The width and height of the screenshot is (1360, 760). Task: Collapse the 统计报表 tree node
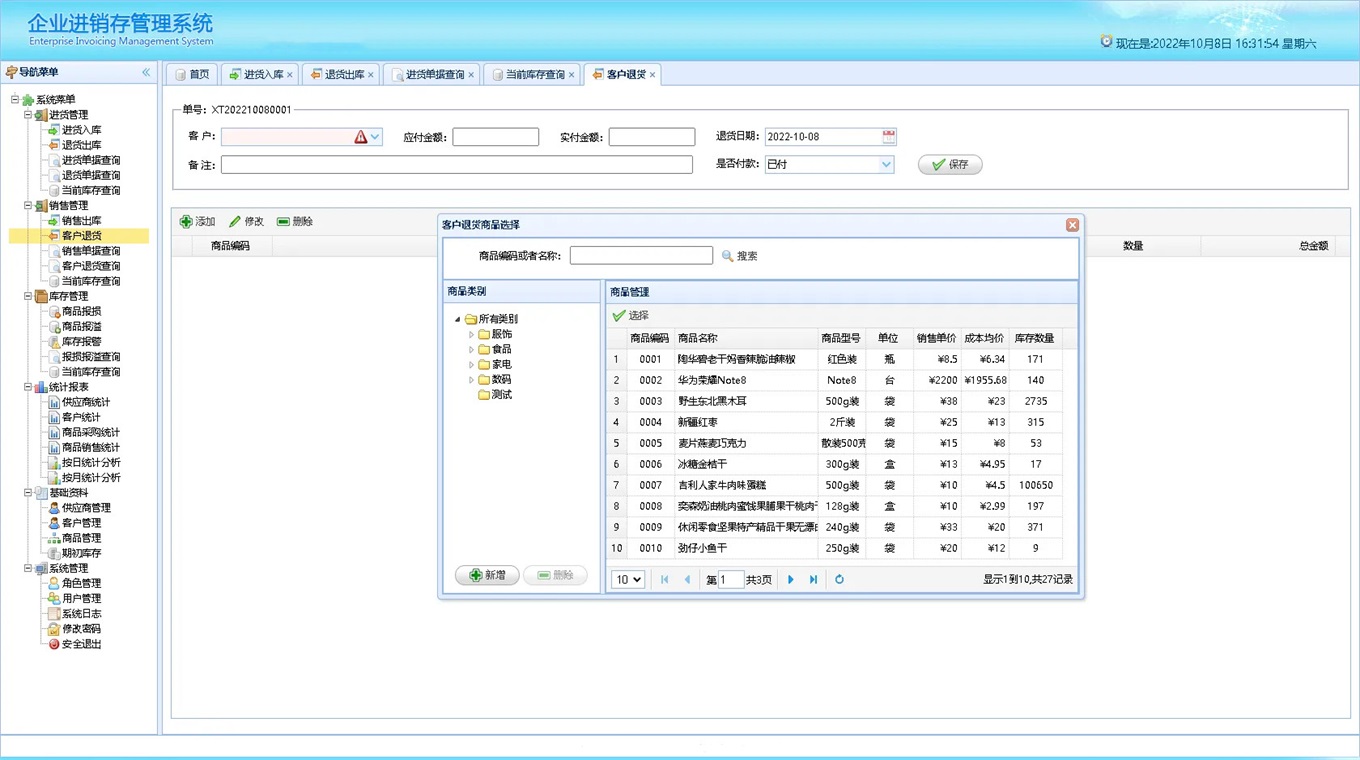point(28,387)
